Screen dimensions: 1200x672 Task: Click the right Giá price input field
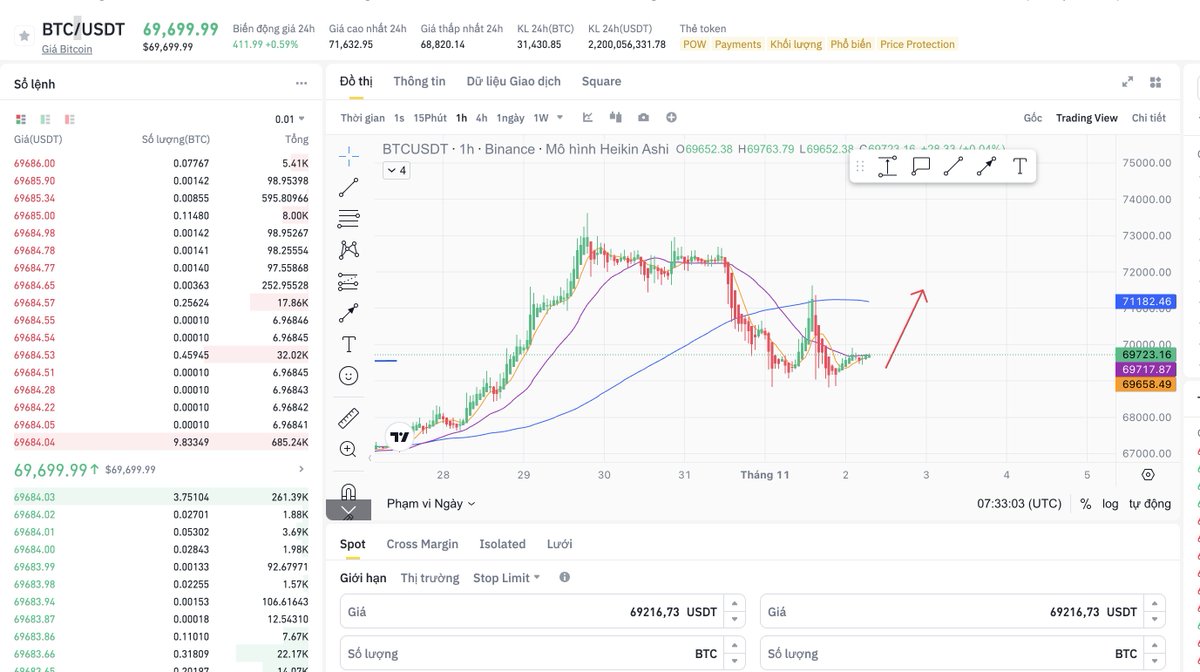point(962,611)
